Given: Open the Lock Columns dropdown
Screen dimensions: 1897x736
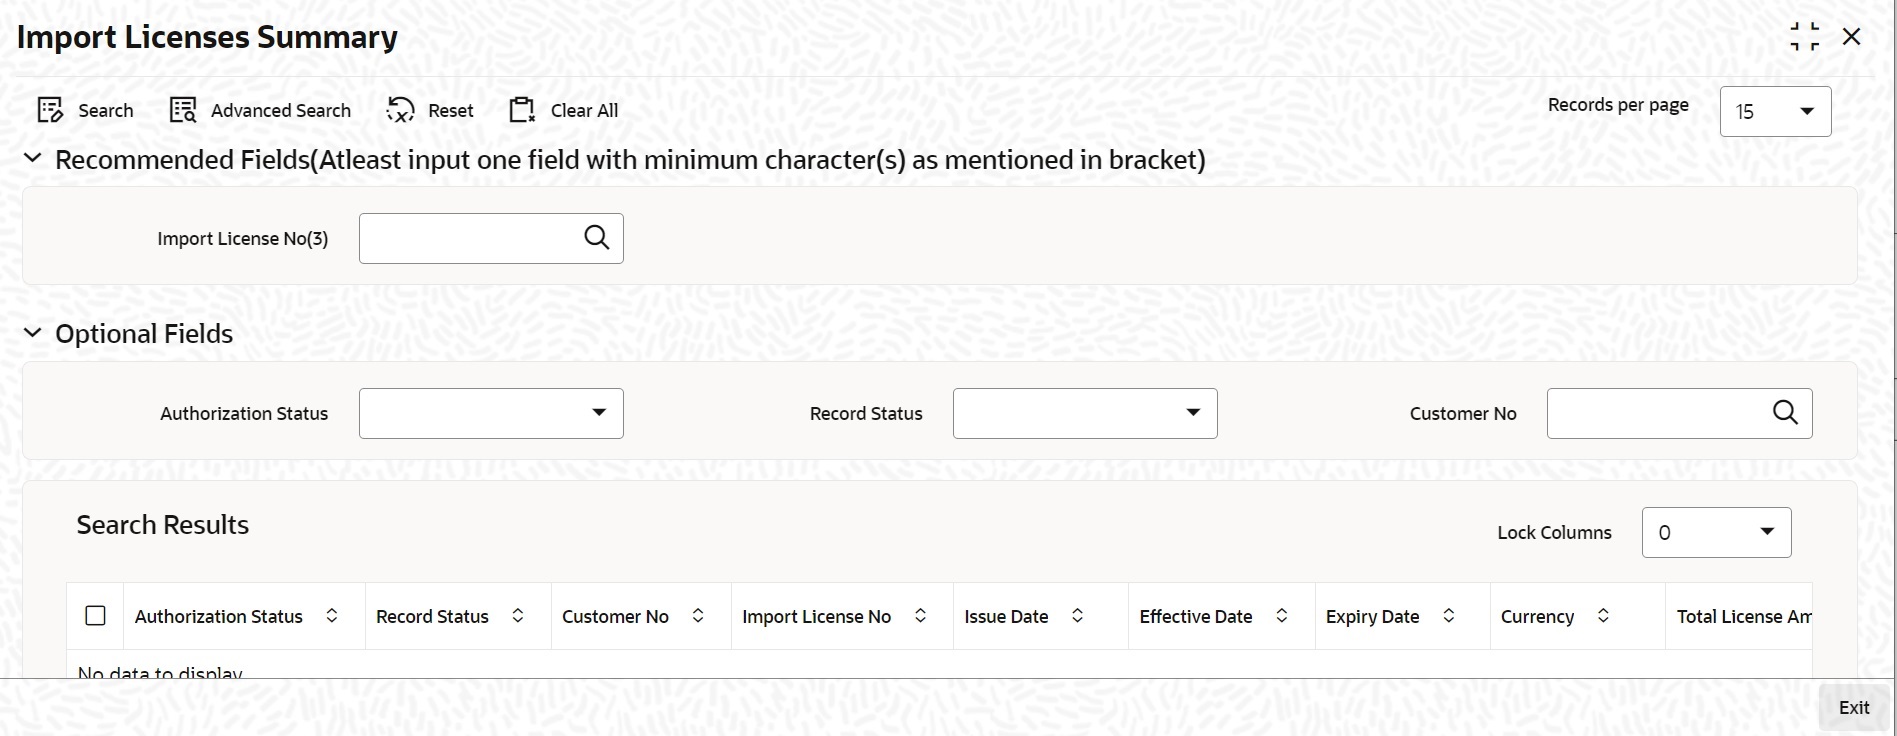Looking at the screenshot, I should coord(1716,532).
